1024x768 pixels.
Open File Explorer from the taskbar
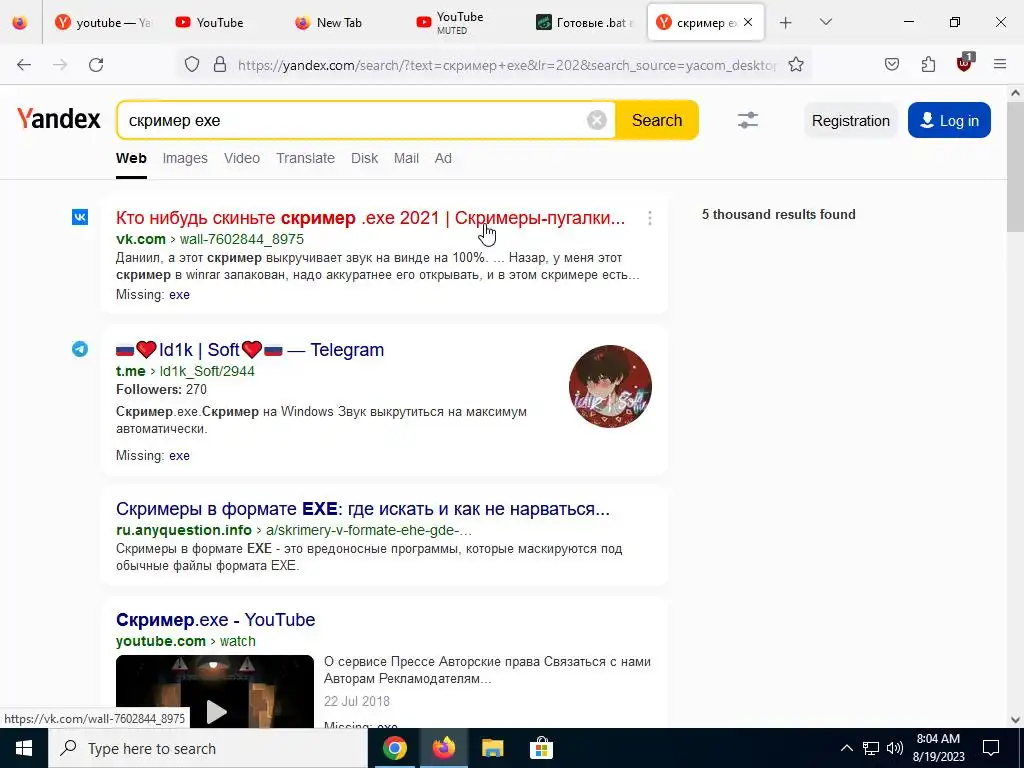(x=492, y=748)
